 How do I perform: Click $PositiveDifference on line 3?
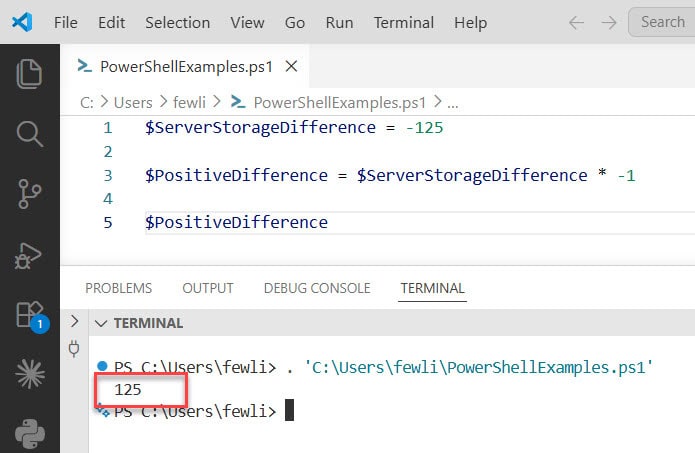point(236,176)
